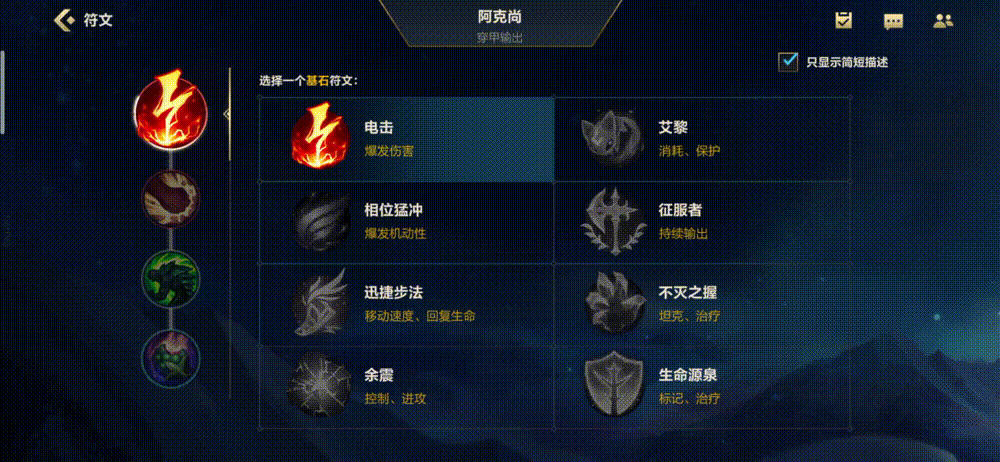Select the 征服者 rune icon
1000x462 pixels.
613,221
